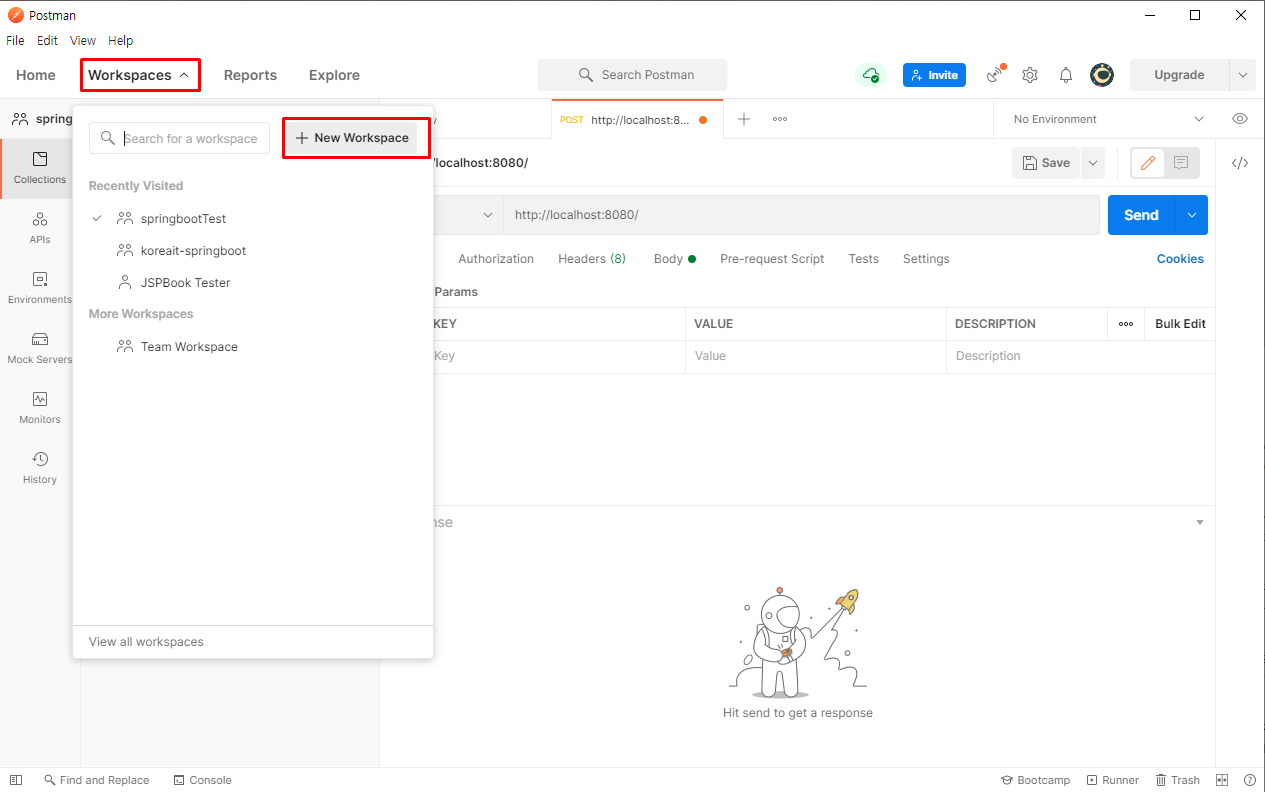This screenshot has width=1265, height=792.
Task: Open the View menu
Action: coord(83,41)
